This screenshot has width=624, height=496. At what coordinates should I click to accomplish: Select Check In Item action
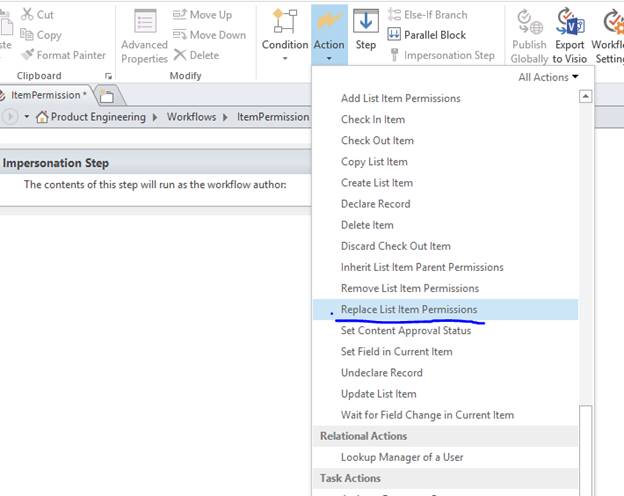pyautogui.click(x=445, y=119)
